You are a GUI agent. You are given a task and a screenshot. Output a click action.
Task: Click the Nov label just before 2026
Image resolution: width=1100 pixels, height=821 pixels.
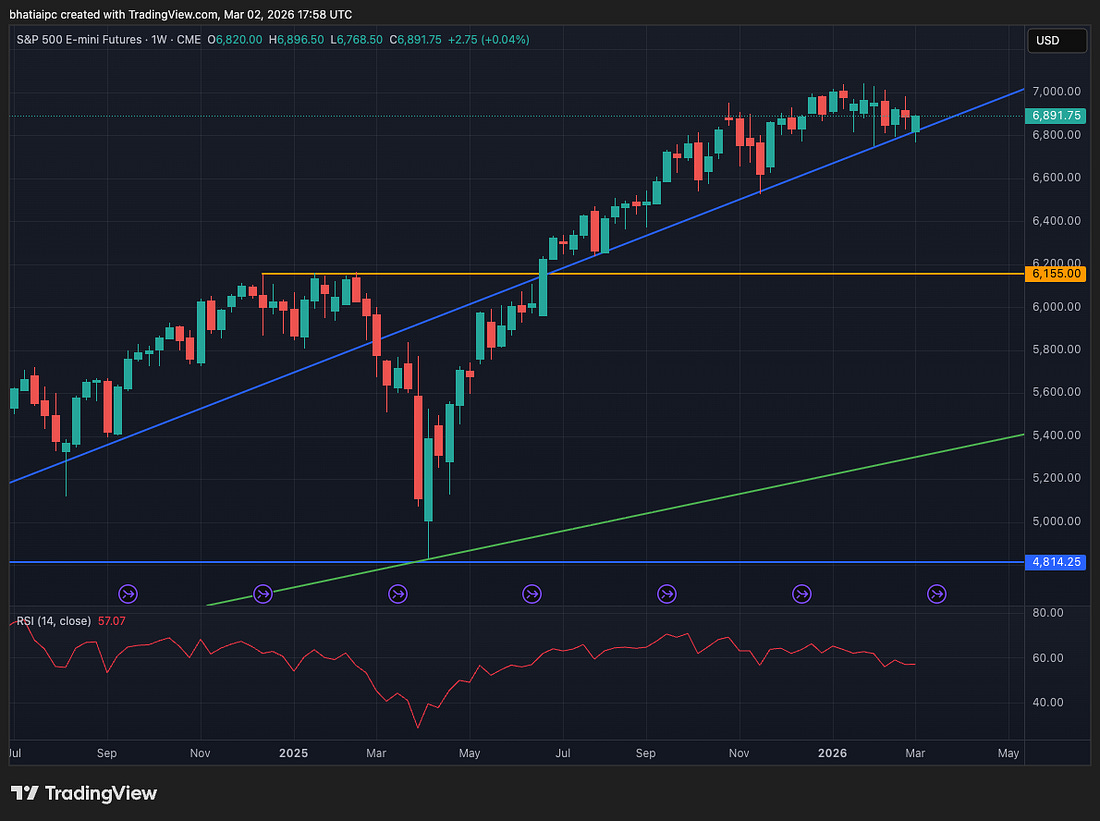pyautogui.click(x=739, y=753)
